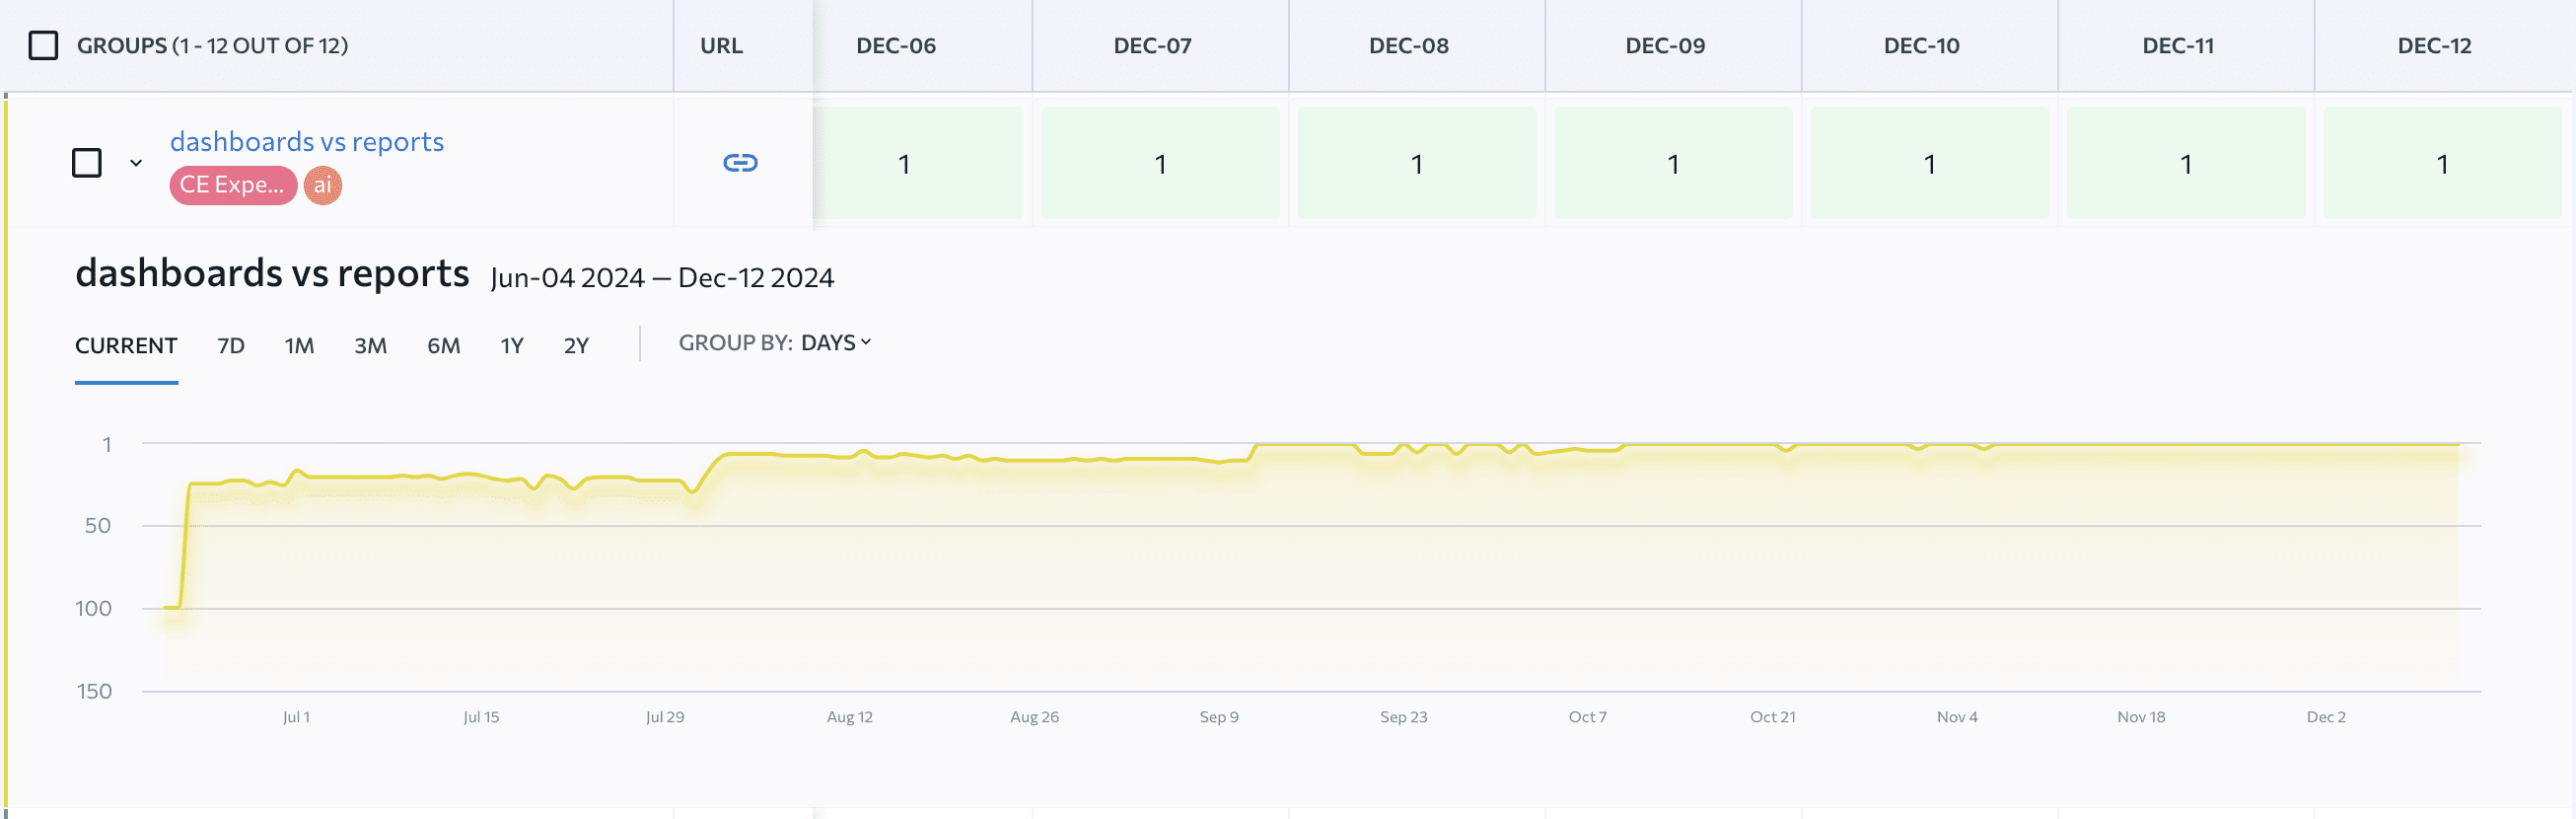Switch to the CURRENT period tab
The image size is (2576, 819).
click(x=126, y=346)
